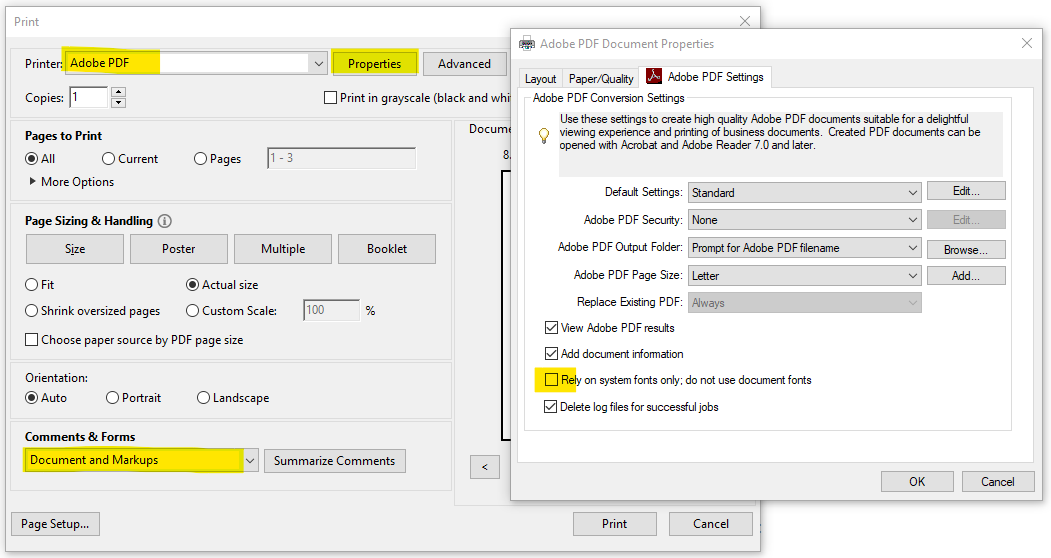Select the Current page radio button
1051x558 pixels.
(108, 159)
